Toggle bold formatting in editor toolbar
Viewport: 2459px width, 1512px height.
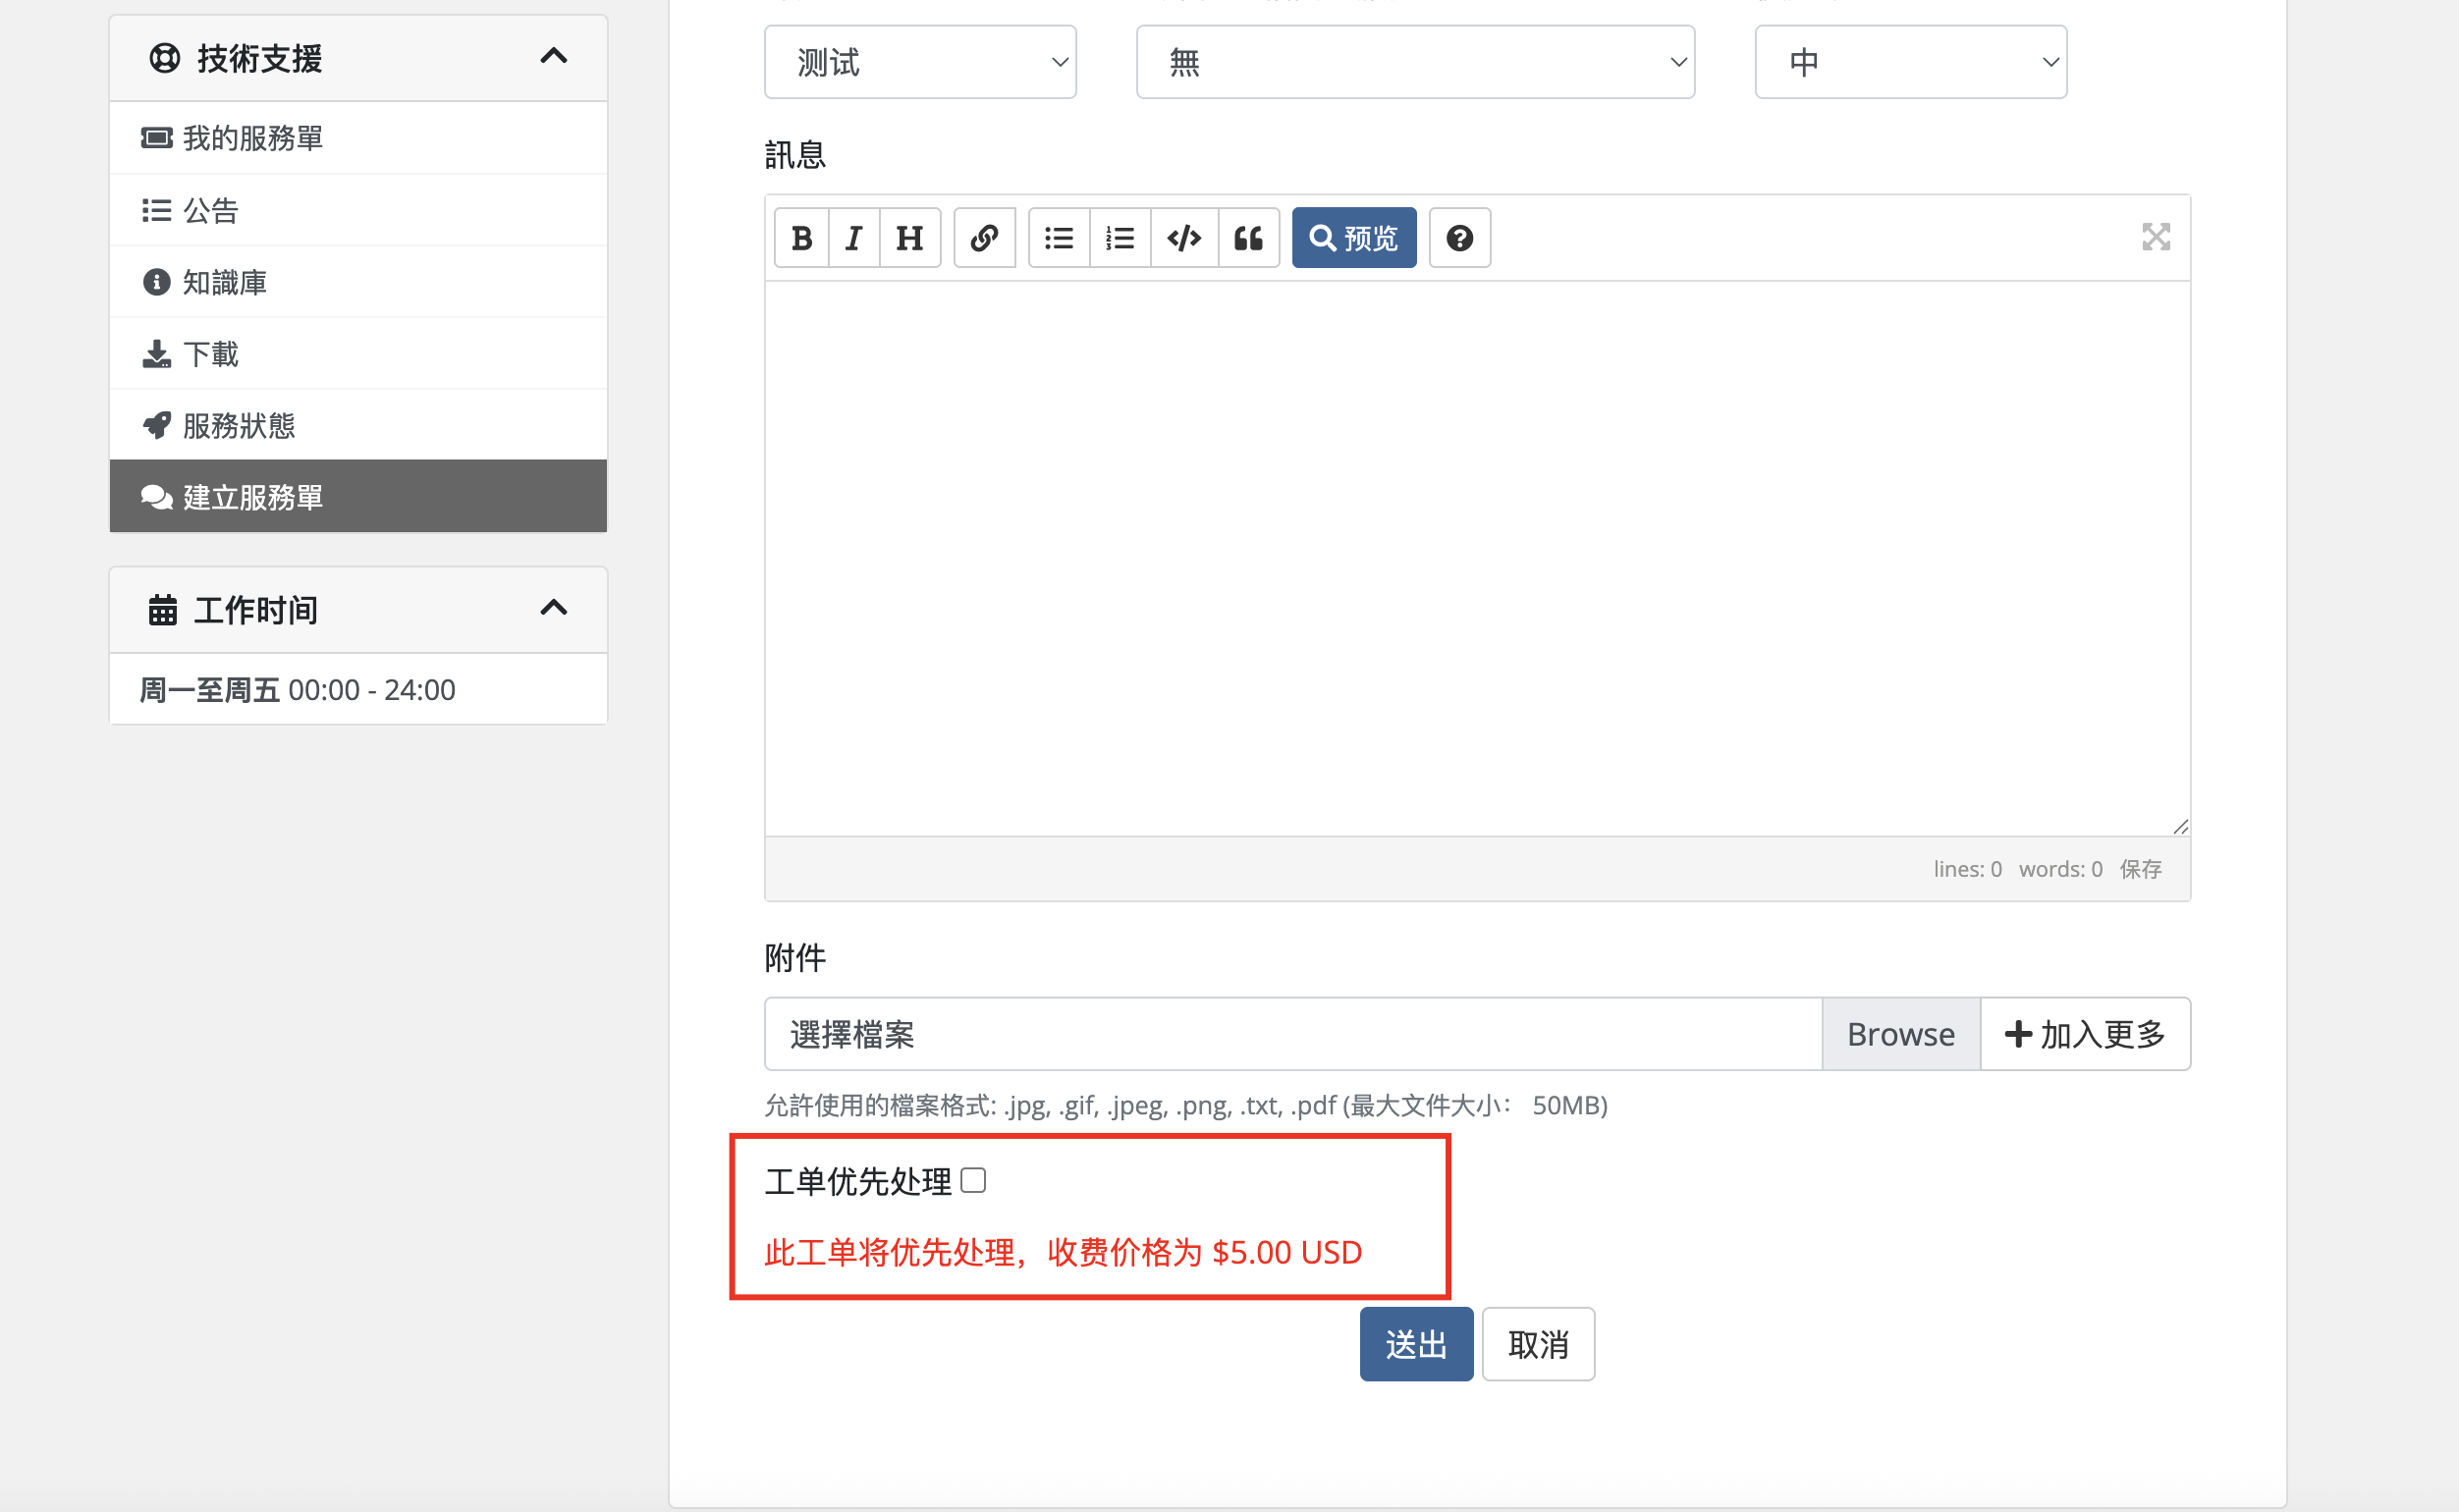coord(801,238)
